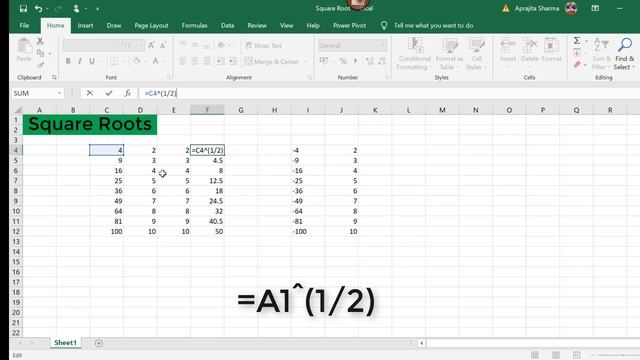Click Merge & Center
This screenshot has width=640, height=360.
272,62
